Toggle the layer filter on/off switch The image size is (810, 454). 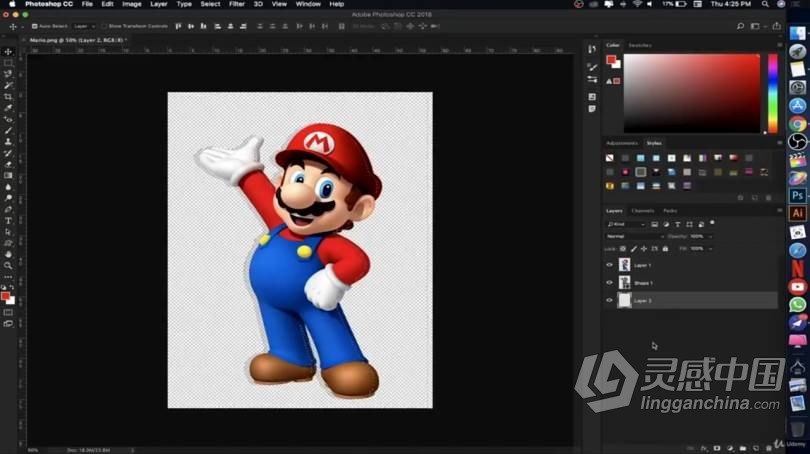click(712, 223)
